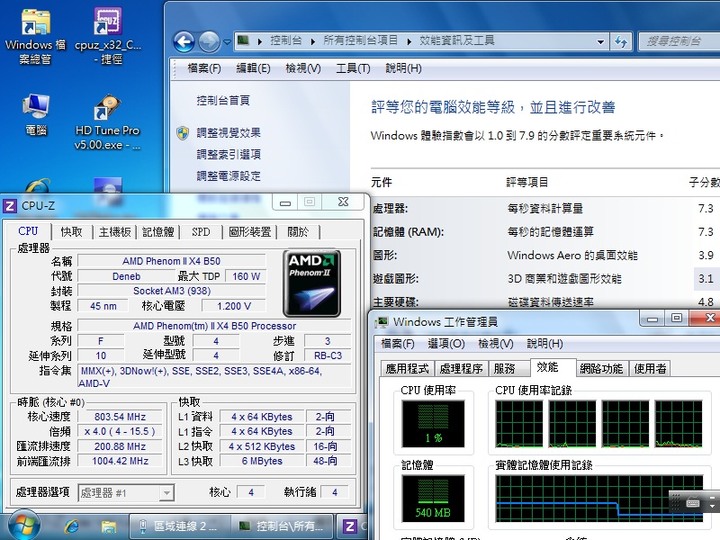Image resolution: width=720 pixels, height=540 pixels.
Task: Click the Socket AM3 (938) package field
Action: tap(172, 291)
